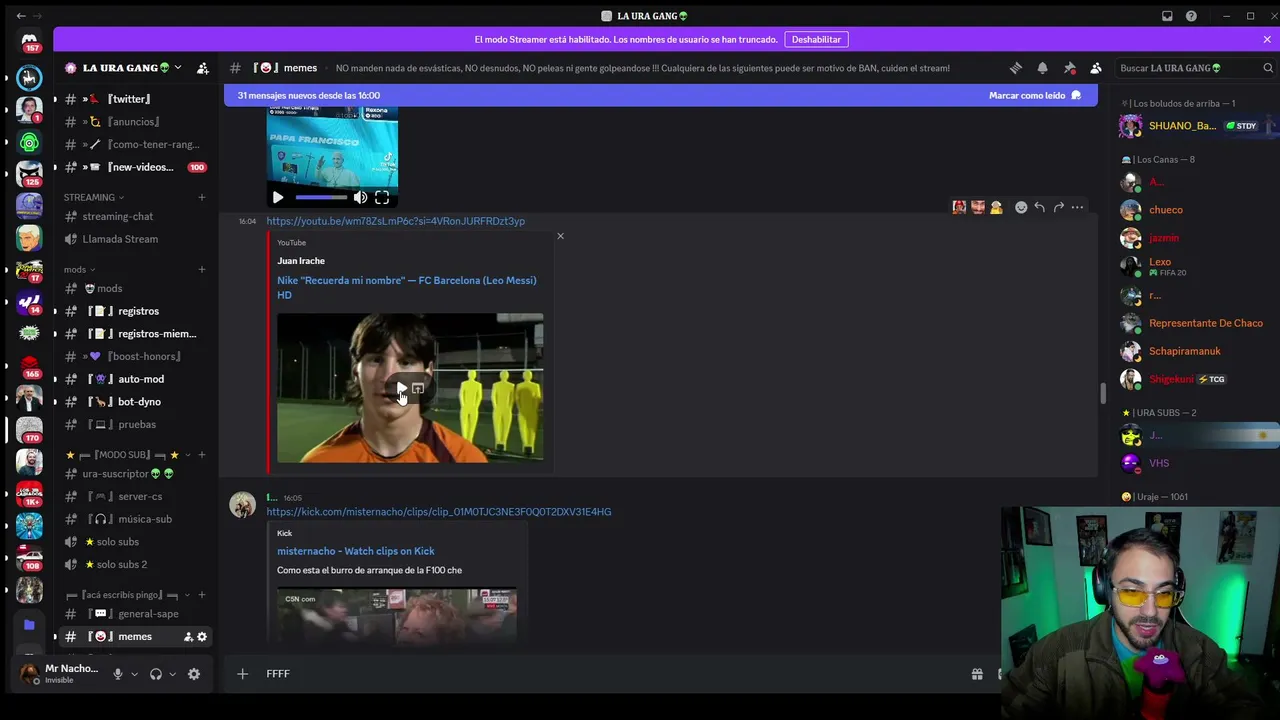
Task: Create invite icon on memes channel
Action: coord(188,637)
